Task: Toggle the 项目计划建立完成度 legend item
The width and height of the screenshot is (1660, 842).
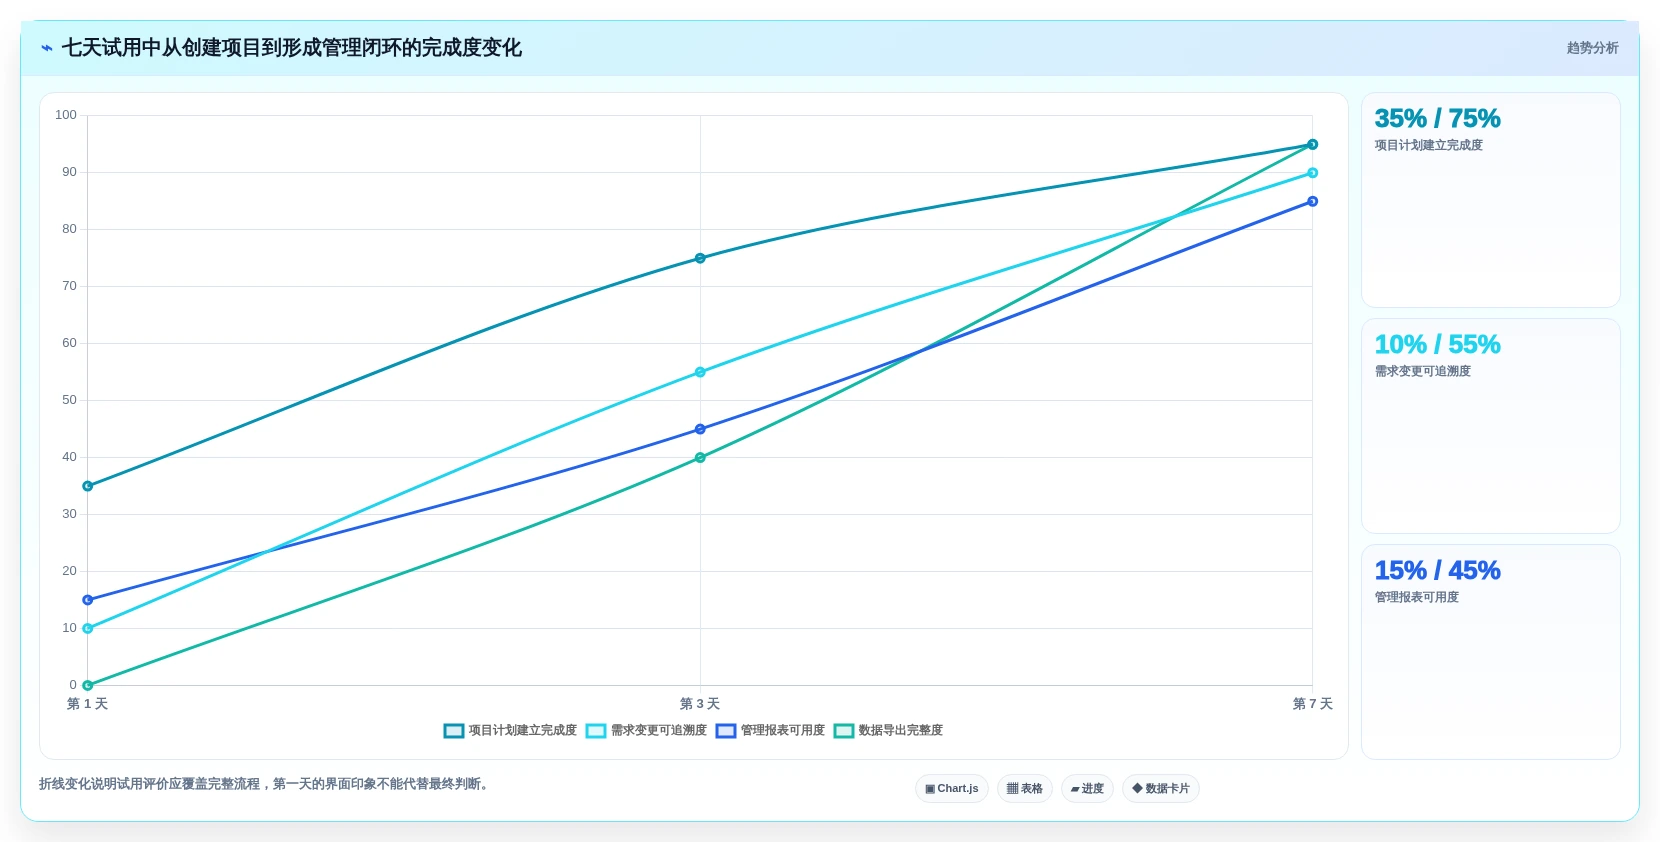Action: (510, 731)
